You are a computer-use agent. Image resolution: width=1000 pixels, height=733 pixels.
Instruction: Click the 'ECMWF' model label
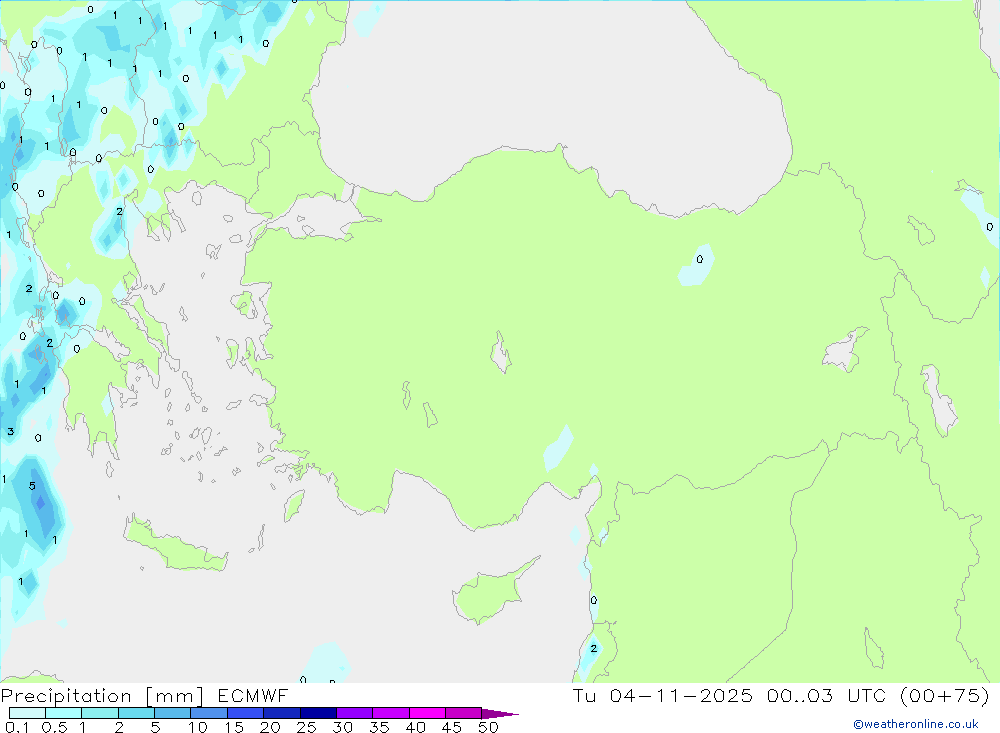253,696
